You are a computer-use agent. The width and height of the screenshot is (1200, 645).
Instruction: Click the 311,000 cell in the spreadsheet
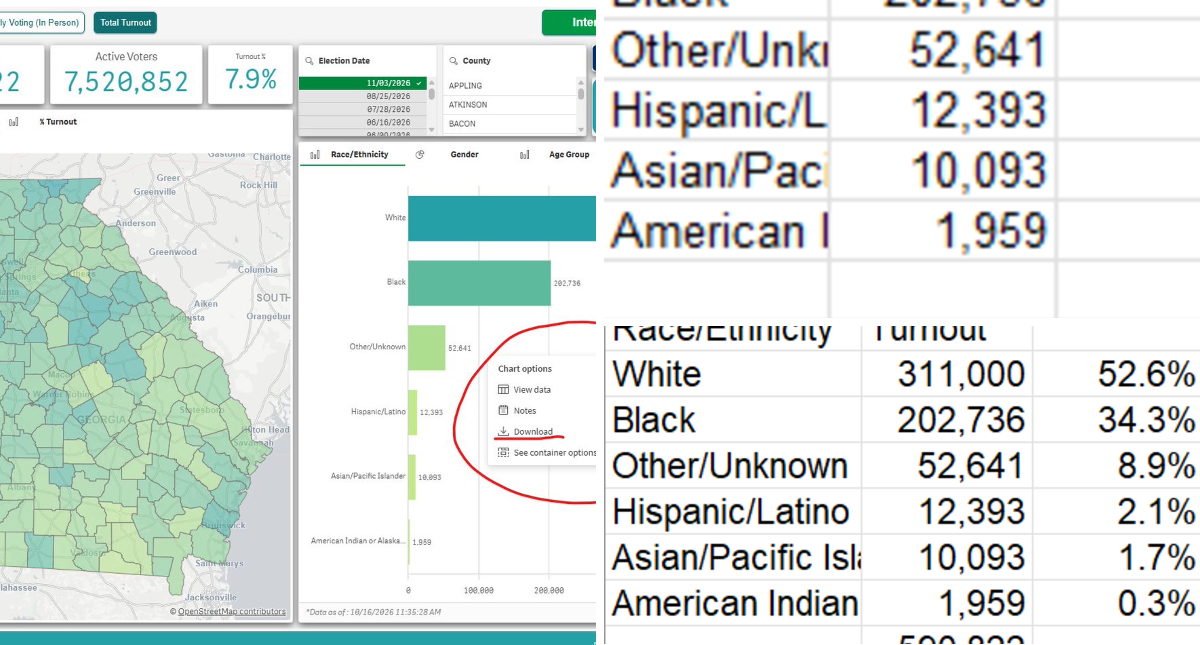click(947, 374)
